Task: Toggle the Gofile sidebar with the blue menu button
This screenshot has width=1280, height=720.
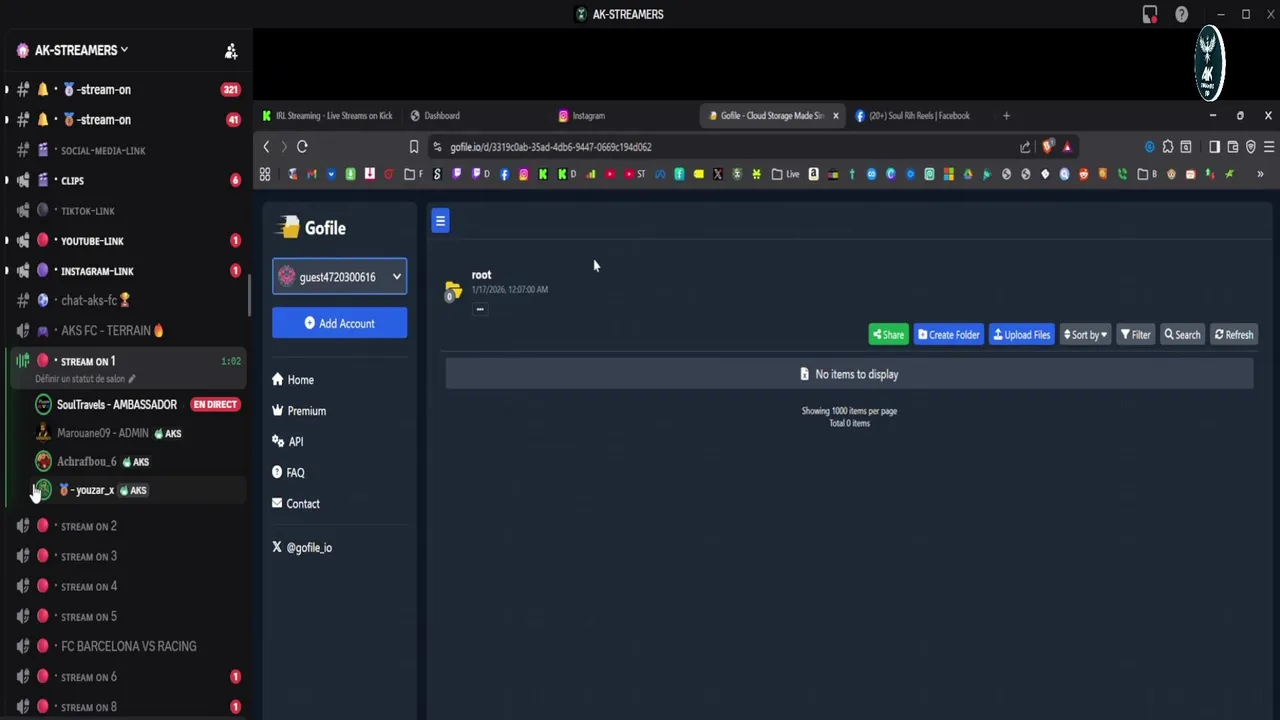Action: tap(440, 221)
